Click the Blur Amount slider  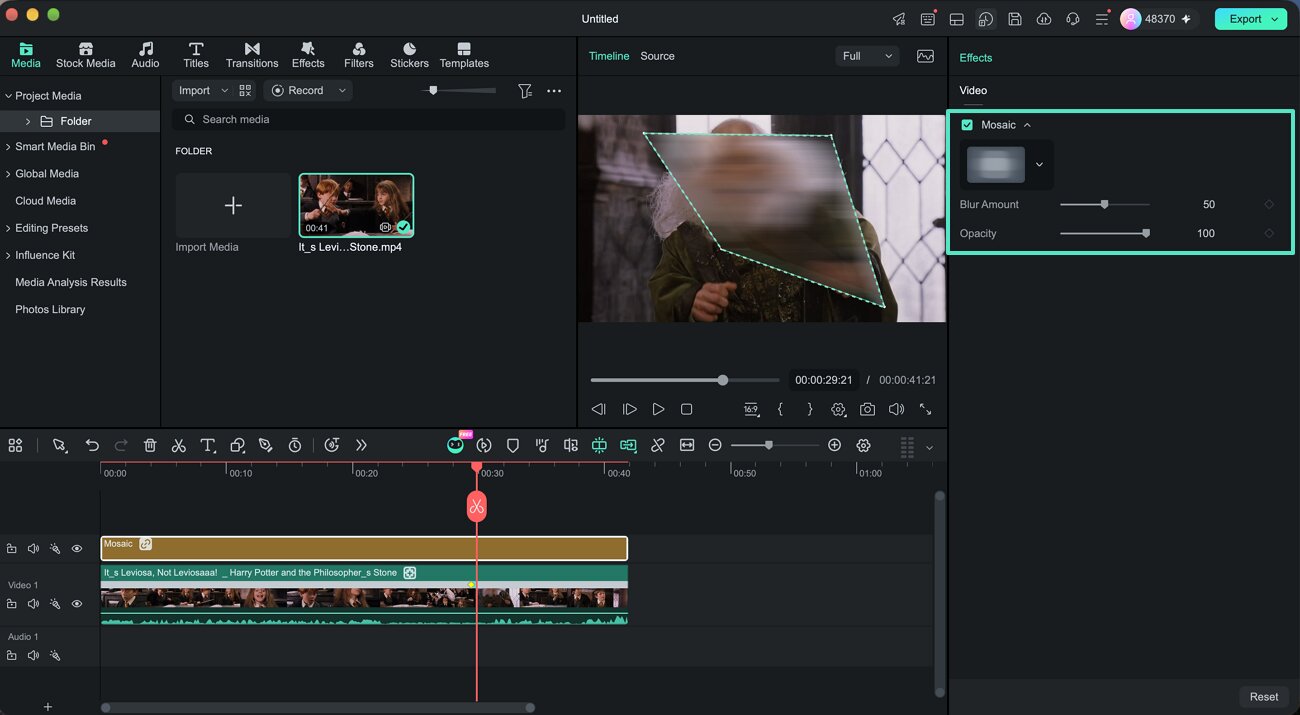point(1104,204)
